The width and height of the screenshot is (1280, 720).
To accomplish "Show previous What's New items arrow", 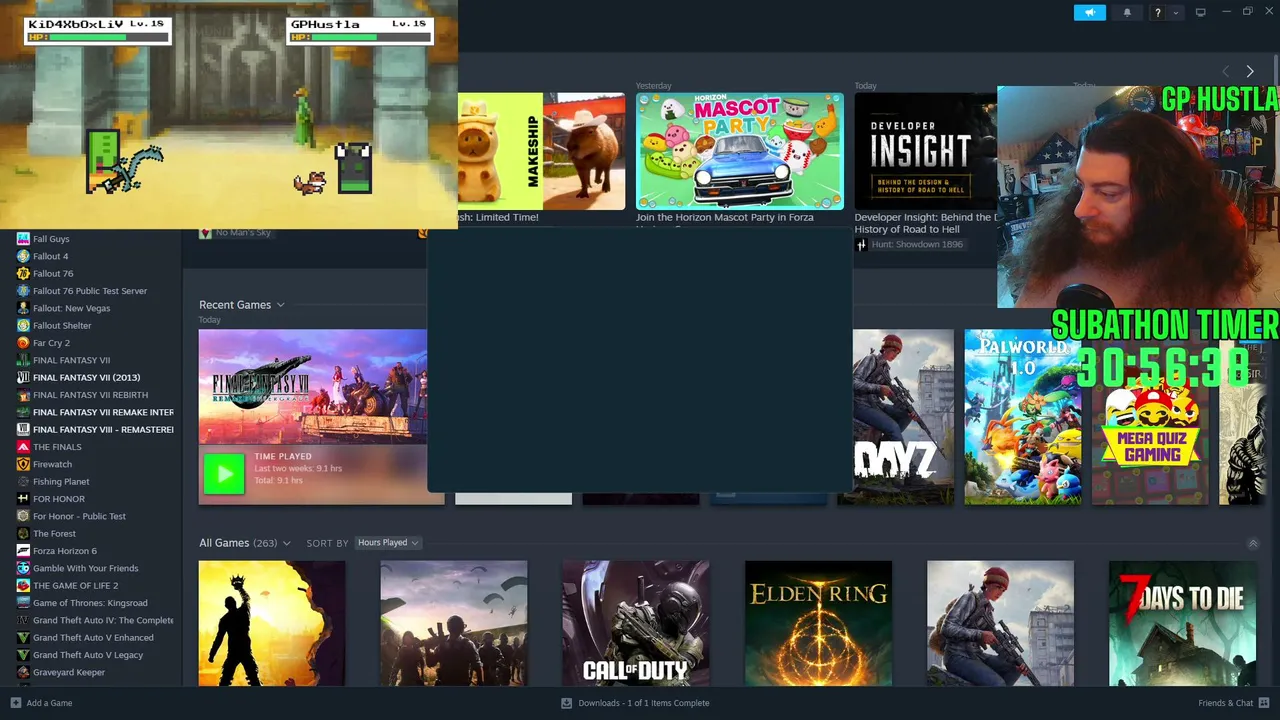I will pos(1226,71).
